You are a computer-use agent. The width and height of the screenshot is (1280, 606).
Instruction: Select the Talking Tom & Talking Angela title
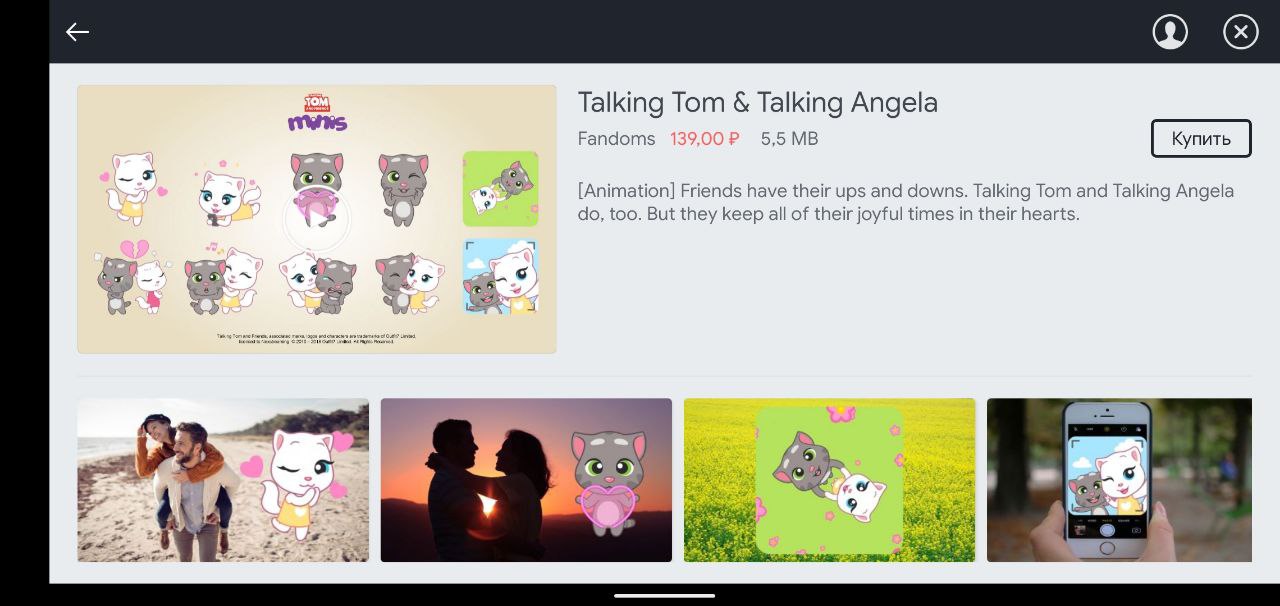pyautogui.click(x=758, y=102)
